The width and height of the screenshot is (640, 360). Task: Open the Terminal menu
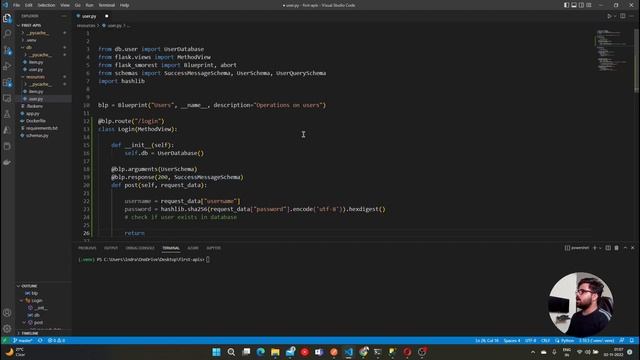pos(107,5)
